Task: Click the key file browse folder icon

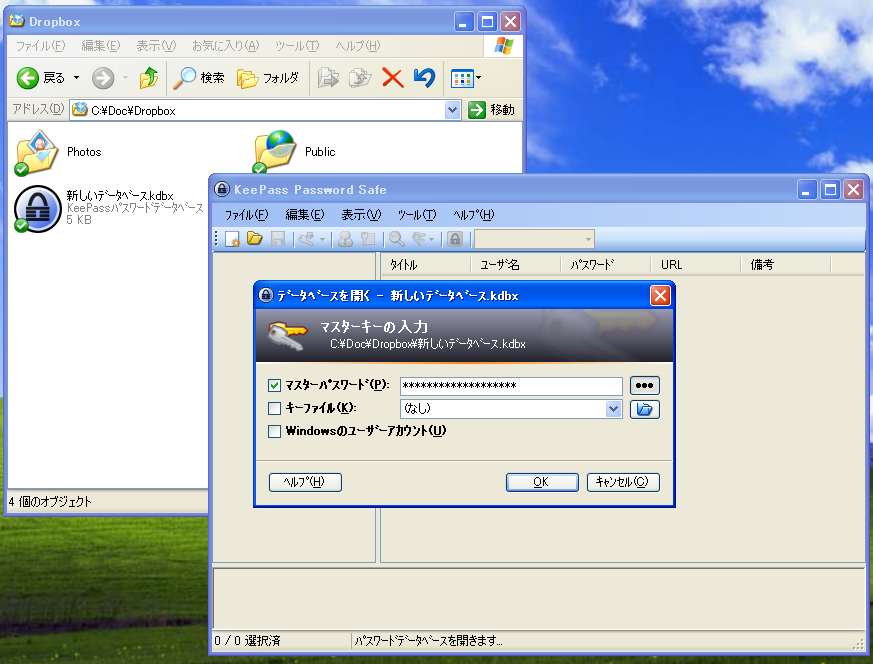Action: (x=644, y=409)
